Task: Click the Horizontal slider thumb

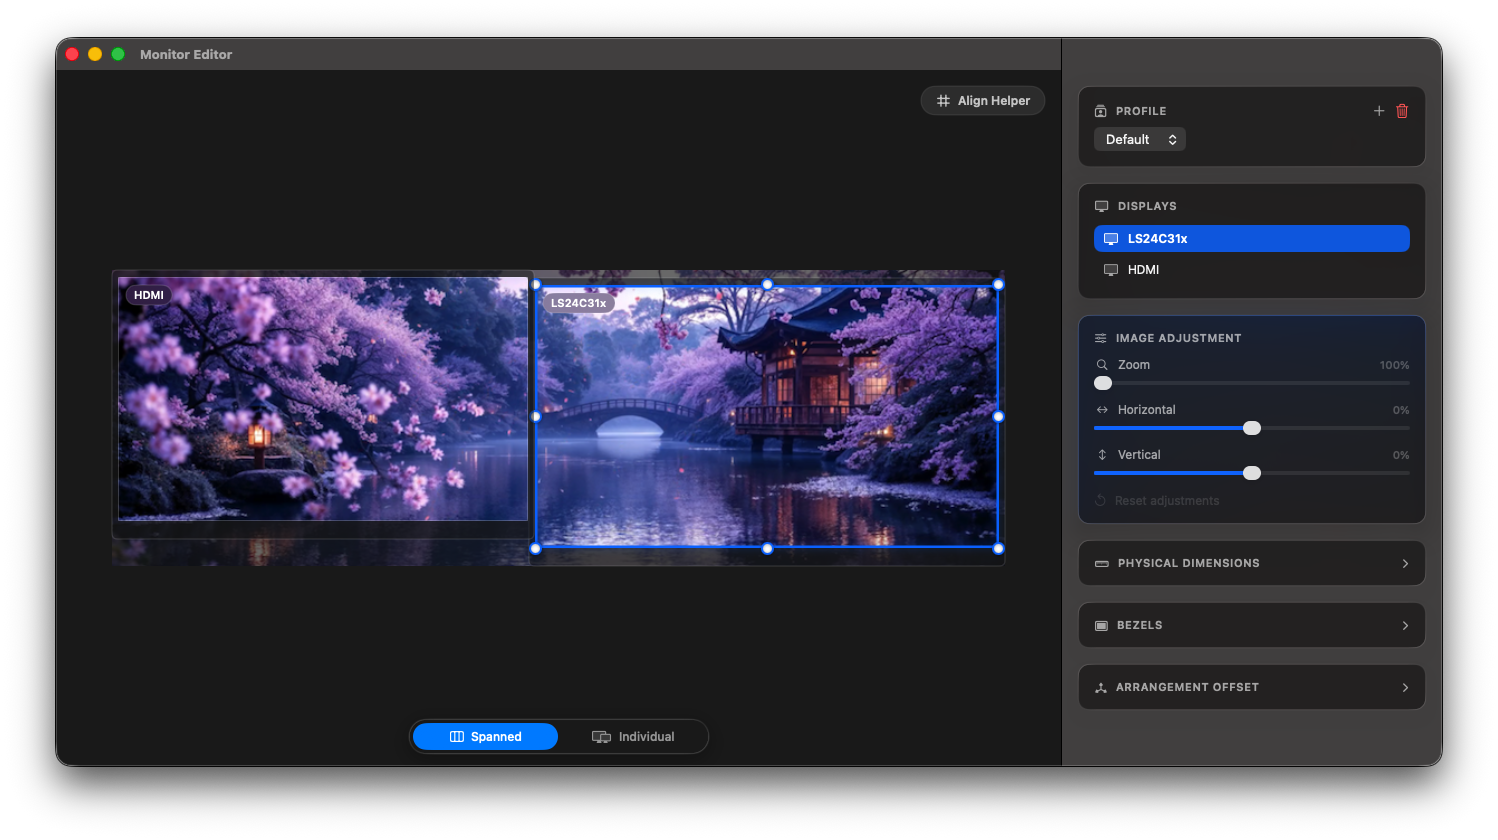Action: pos(1252,428)
